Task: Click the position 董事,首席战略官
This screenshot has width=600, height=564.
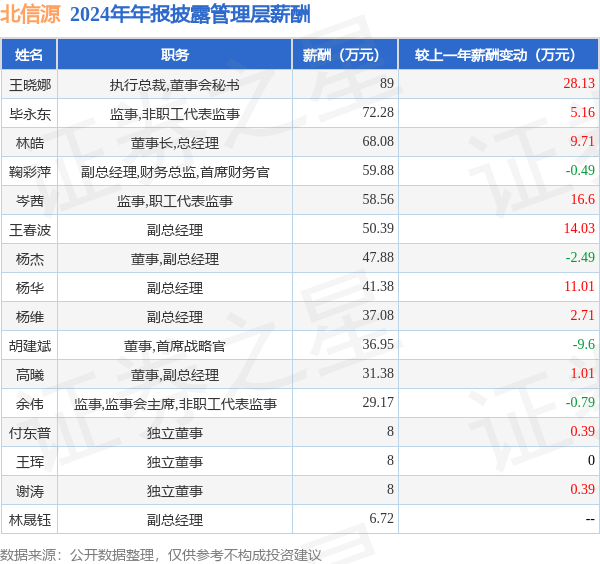Action: [x=174, y=346]
